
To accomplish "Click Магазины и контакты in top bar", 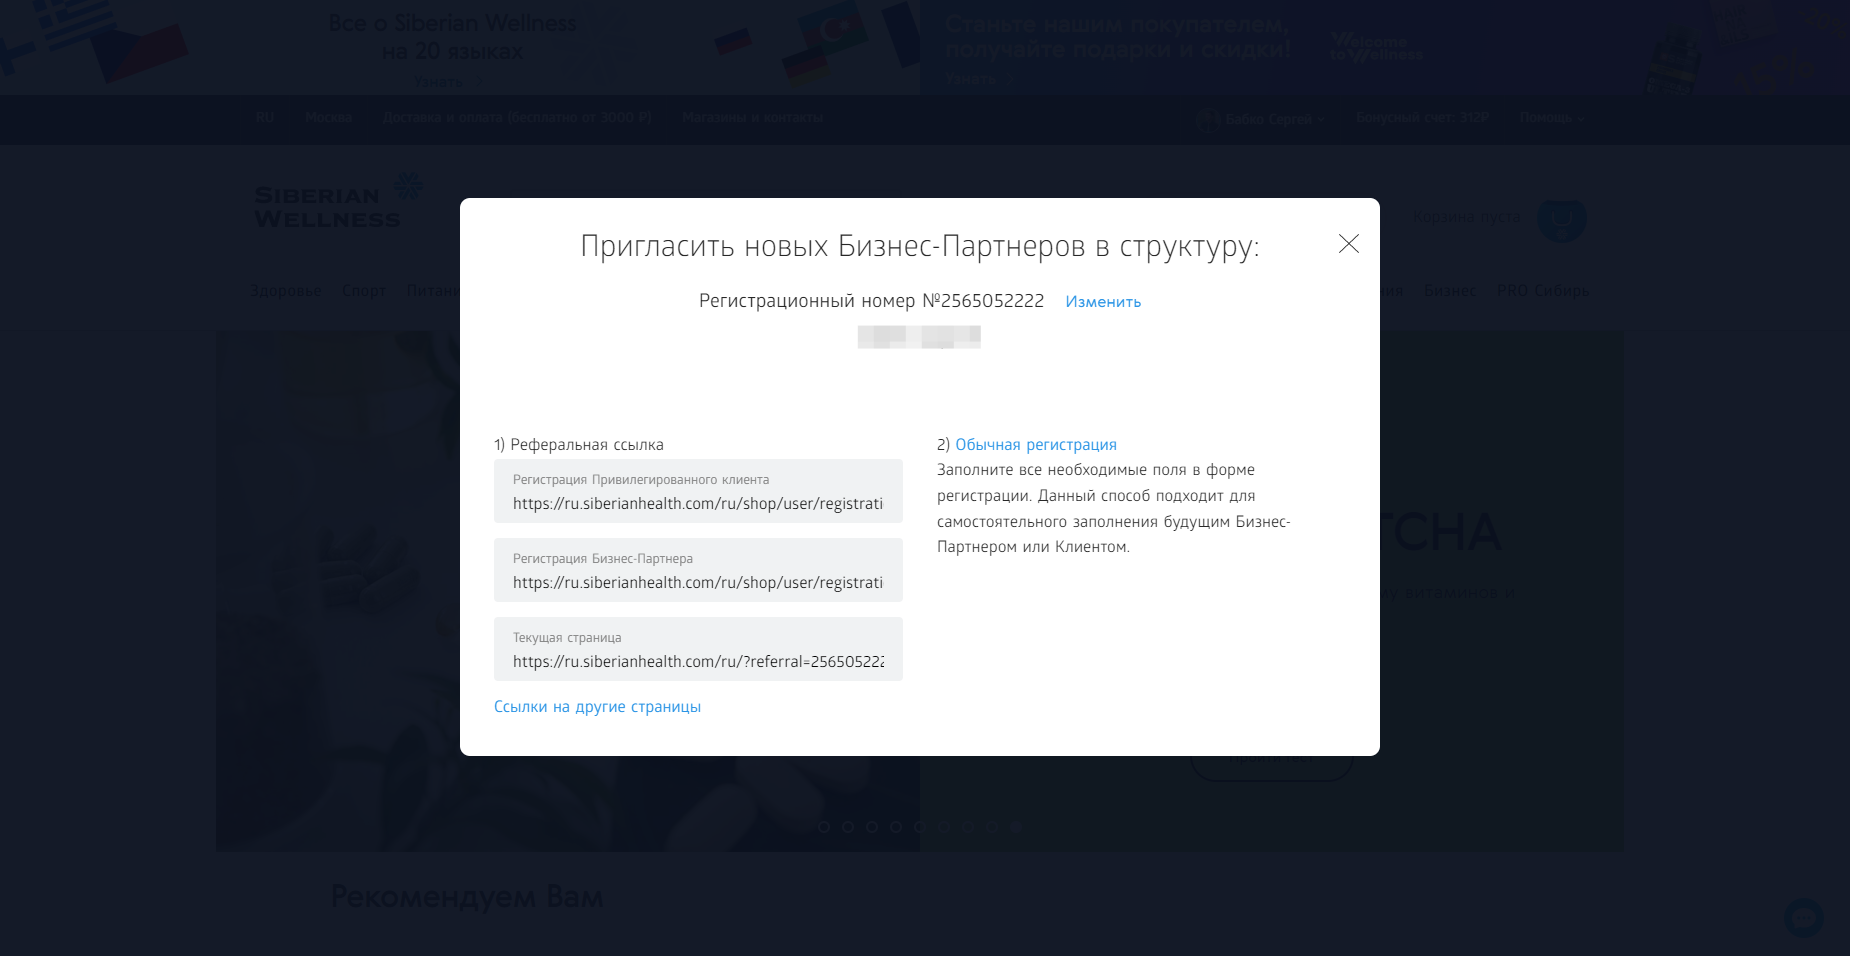I will coord(751,117).
